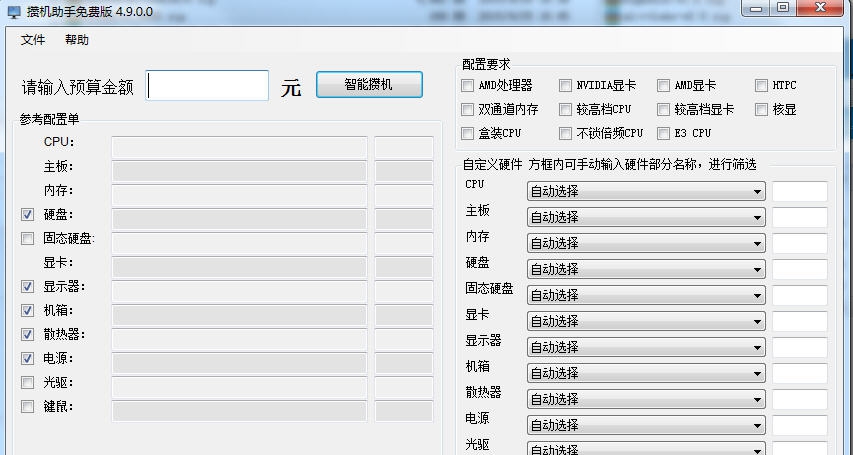Click the app icon in title bar

14,11
